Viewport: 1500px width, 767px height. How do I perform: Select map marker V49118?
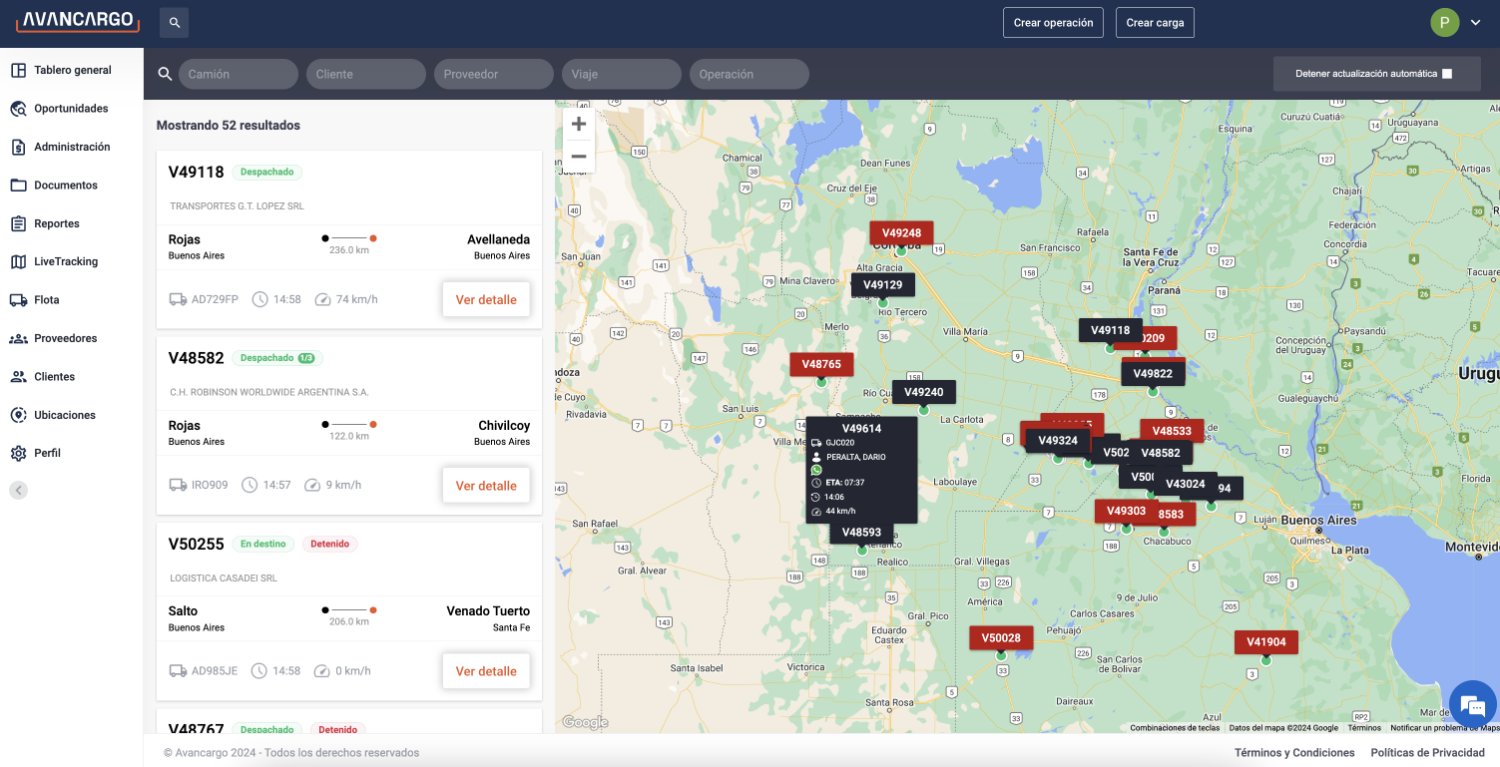1110,330
